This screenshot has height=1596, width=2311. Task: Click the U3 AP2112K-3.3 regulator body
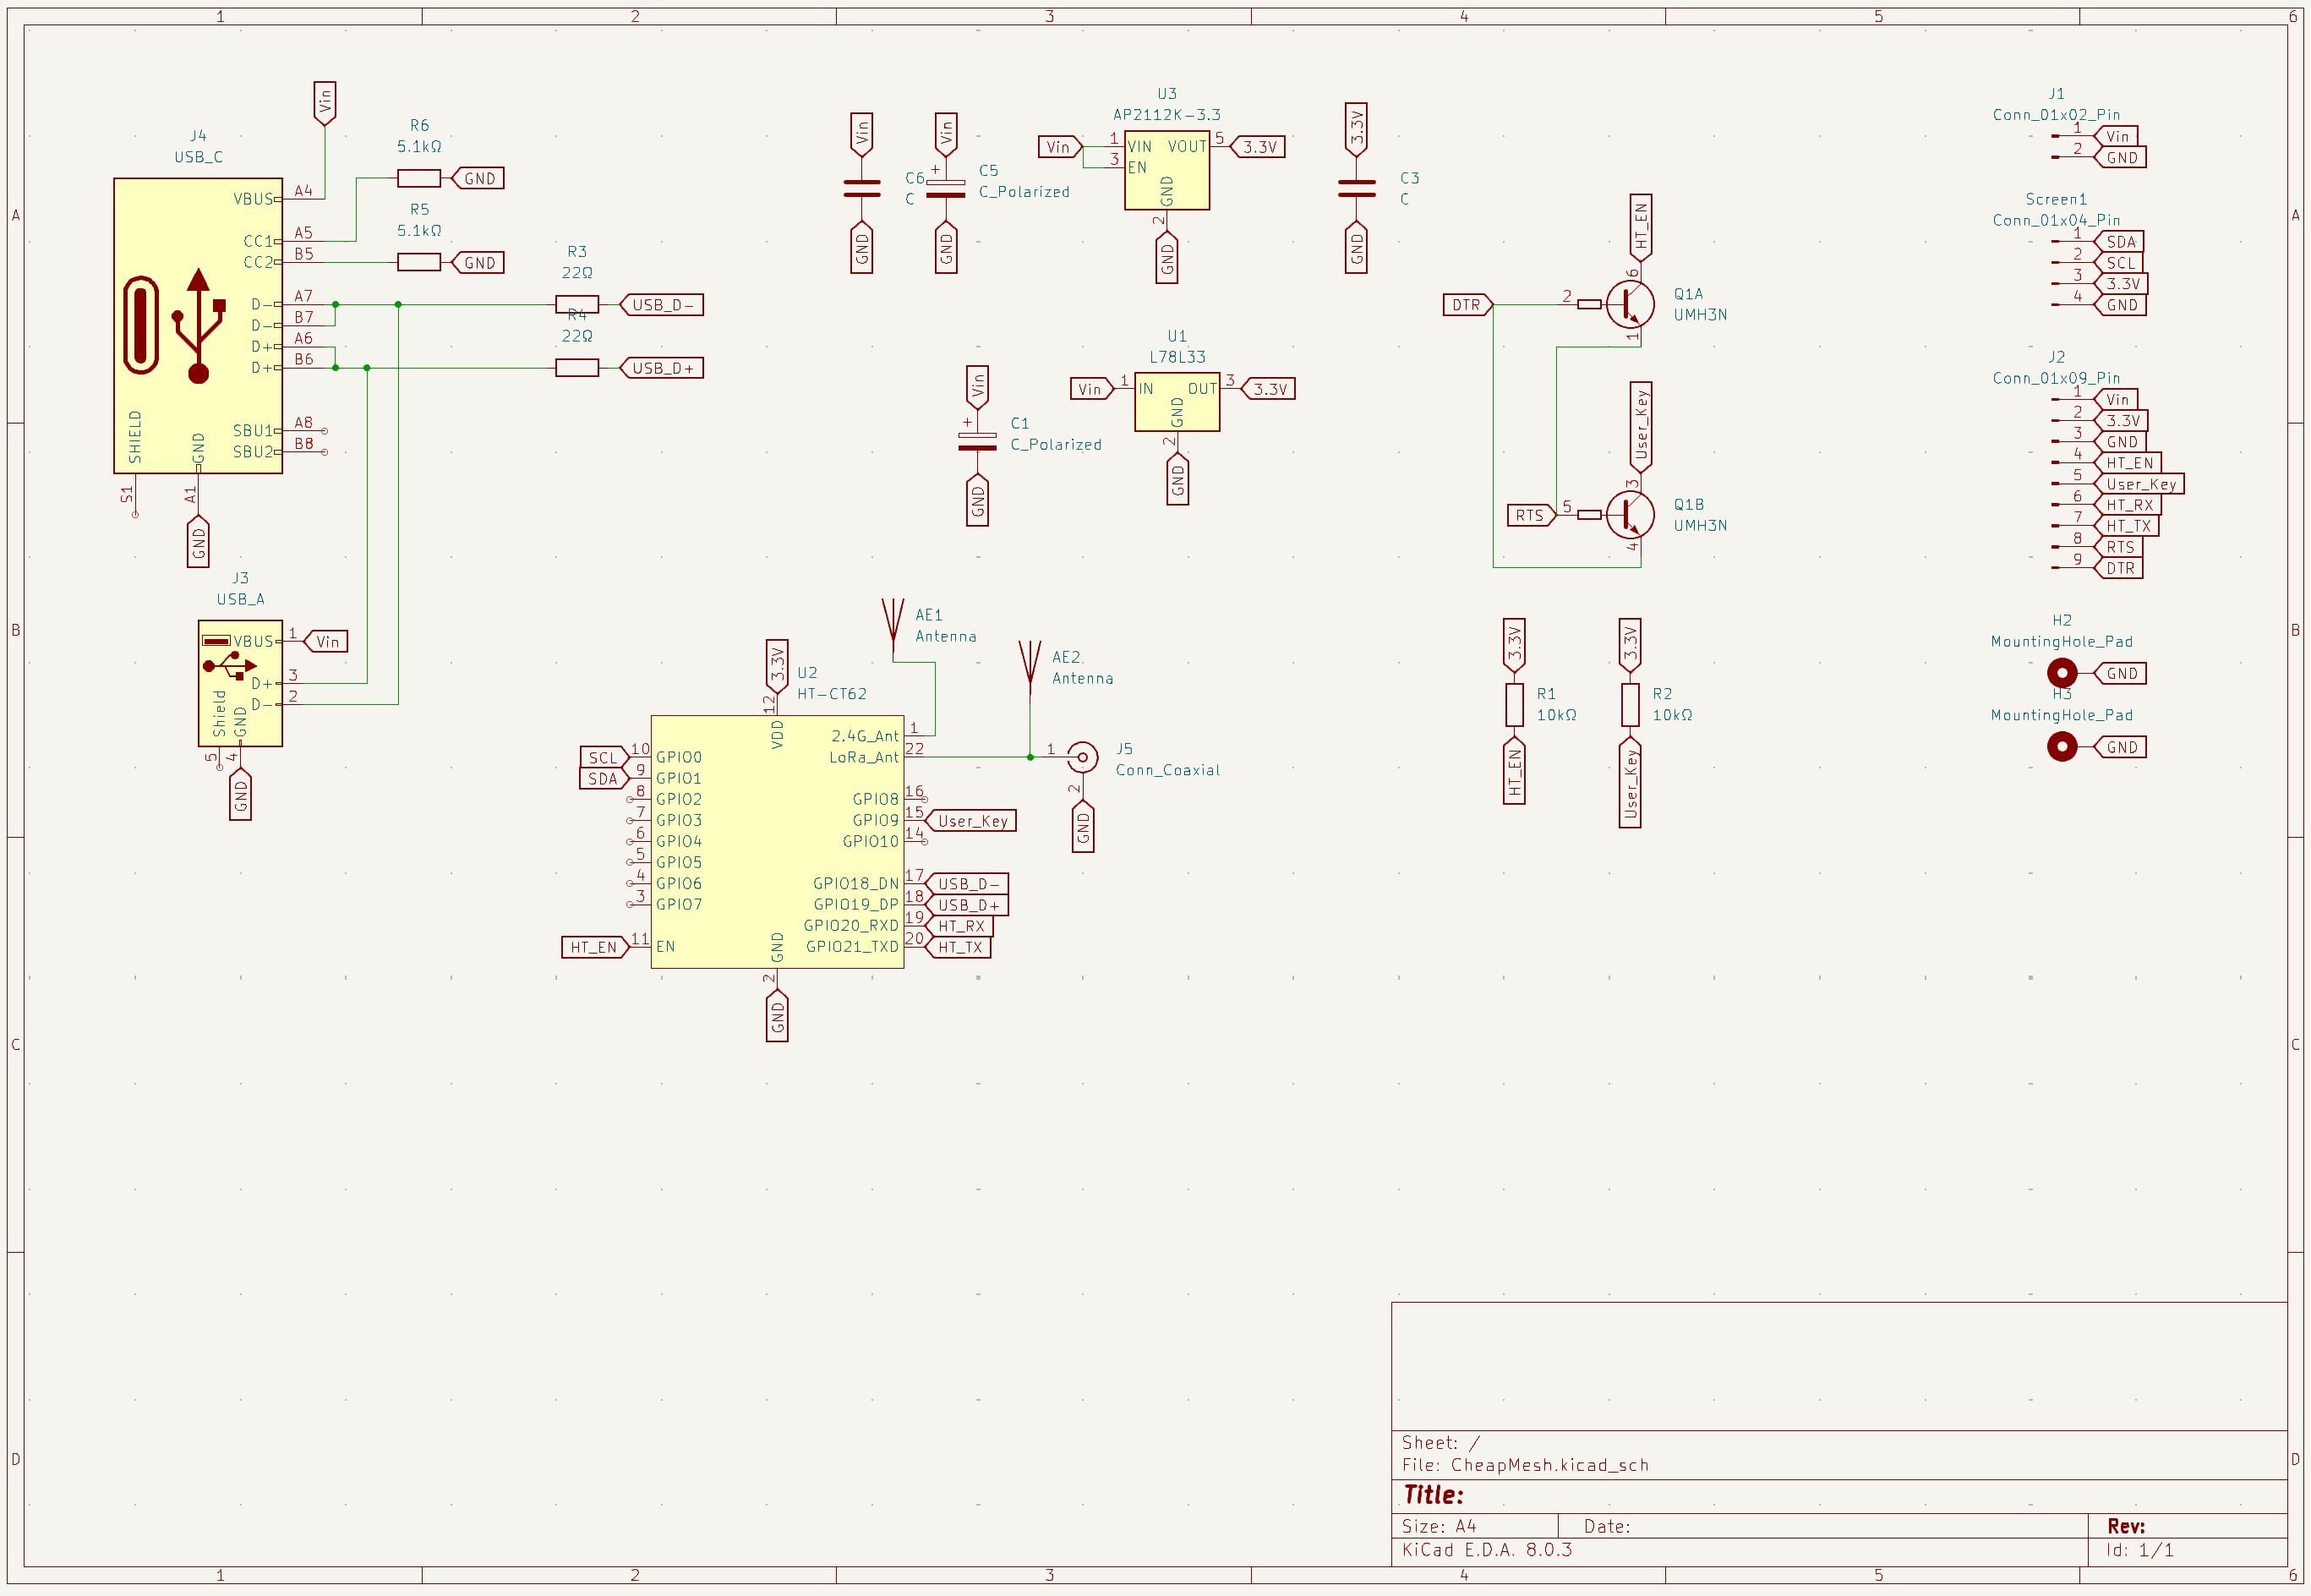pyautogui.click(x=1167, y=170)
